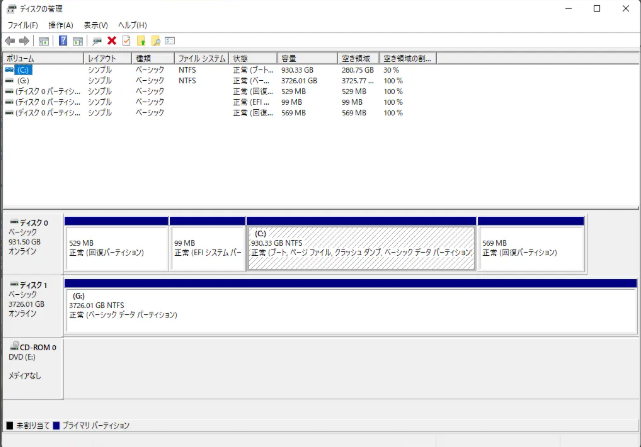This screenshot has height=447, width=641.
Task: Click the C: volume drive icon in list
Action: tap(9, 70)
